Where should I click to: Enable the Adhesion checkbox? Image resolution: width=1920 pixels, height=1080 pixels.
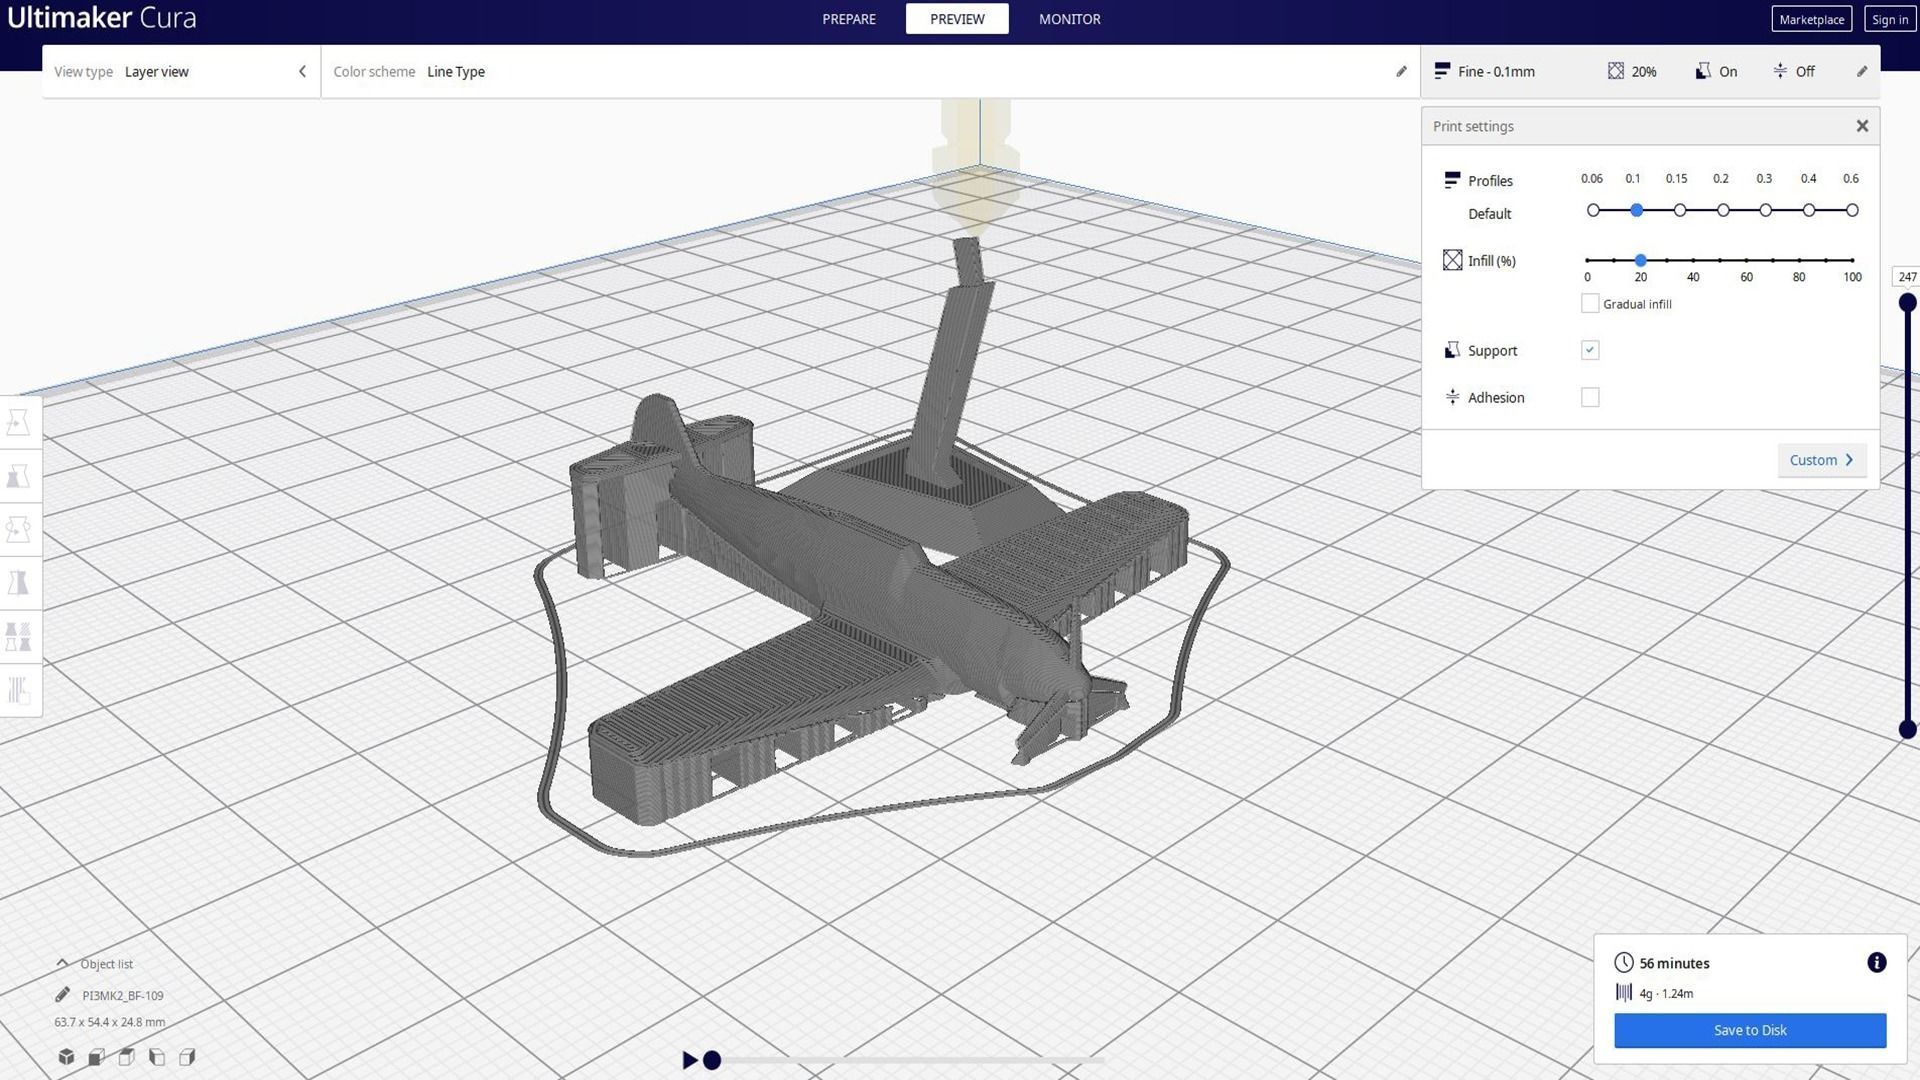point(1590,397)
